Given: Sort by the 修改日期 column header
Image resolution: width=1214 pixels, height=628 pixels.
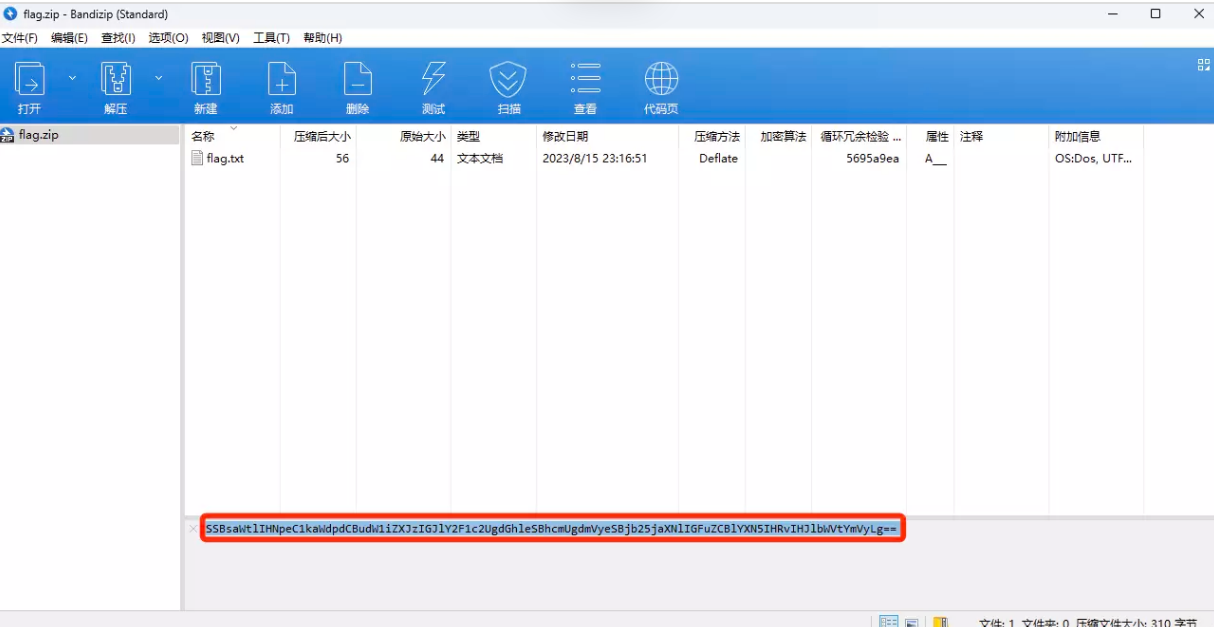Looking at the screenshot, I should point(565,137).
